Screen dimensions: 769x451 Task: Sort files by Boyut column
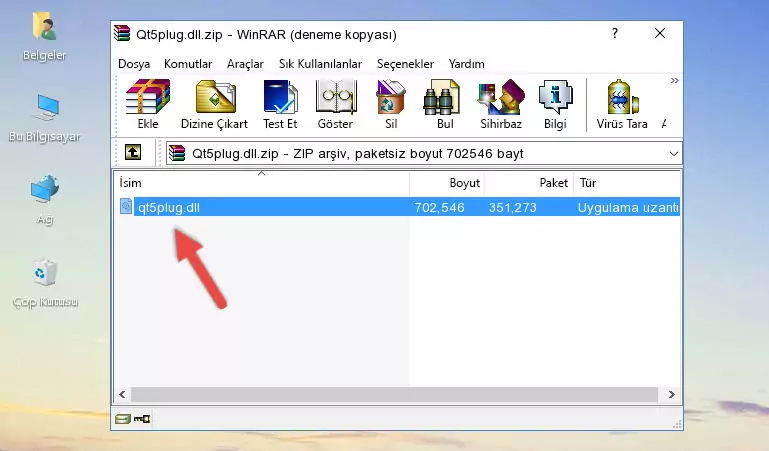447,183
